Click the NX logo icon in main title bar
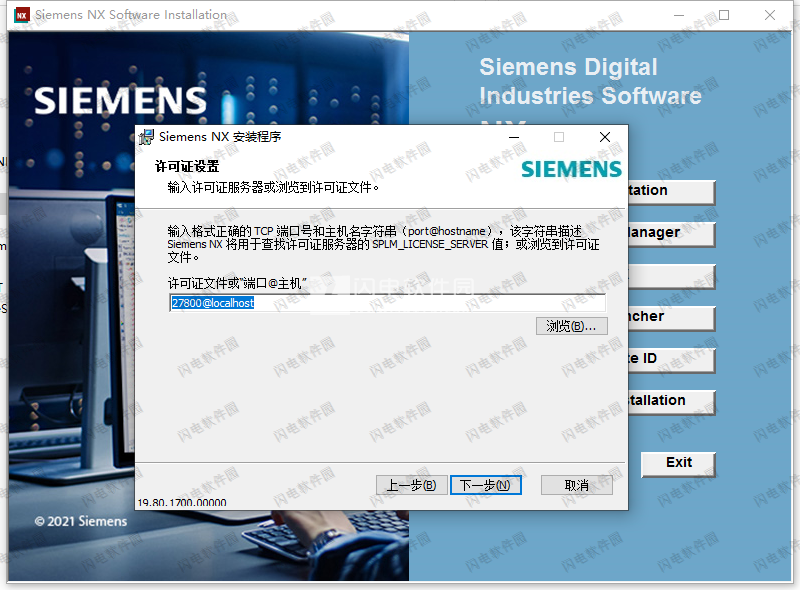This screenshot has width=800, height=590. [x=22, y=15]
